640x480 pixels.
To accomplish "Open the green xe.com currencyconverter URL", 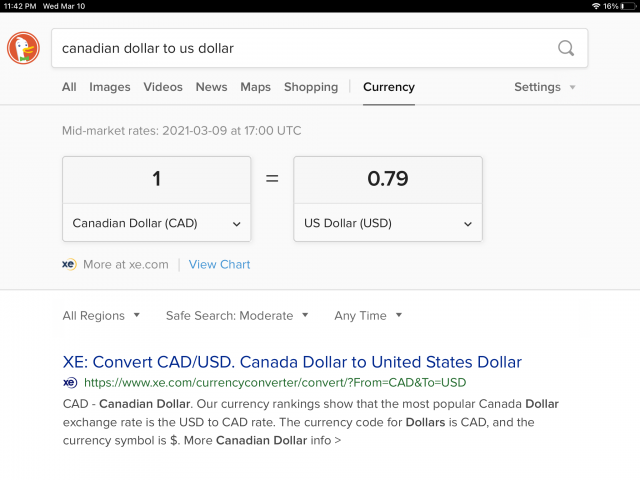I will 275,382.
